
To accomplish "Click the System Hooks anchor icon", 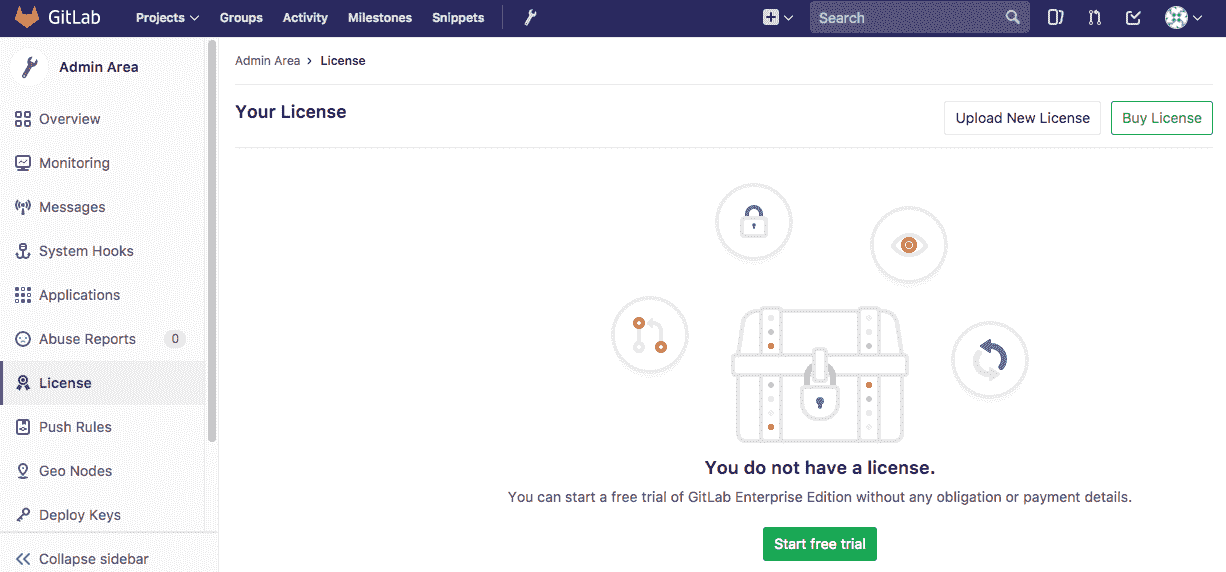I will tap(23, 251).
